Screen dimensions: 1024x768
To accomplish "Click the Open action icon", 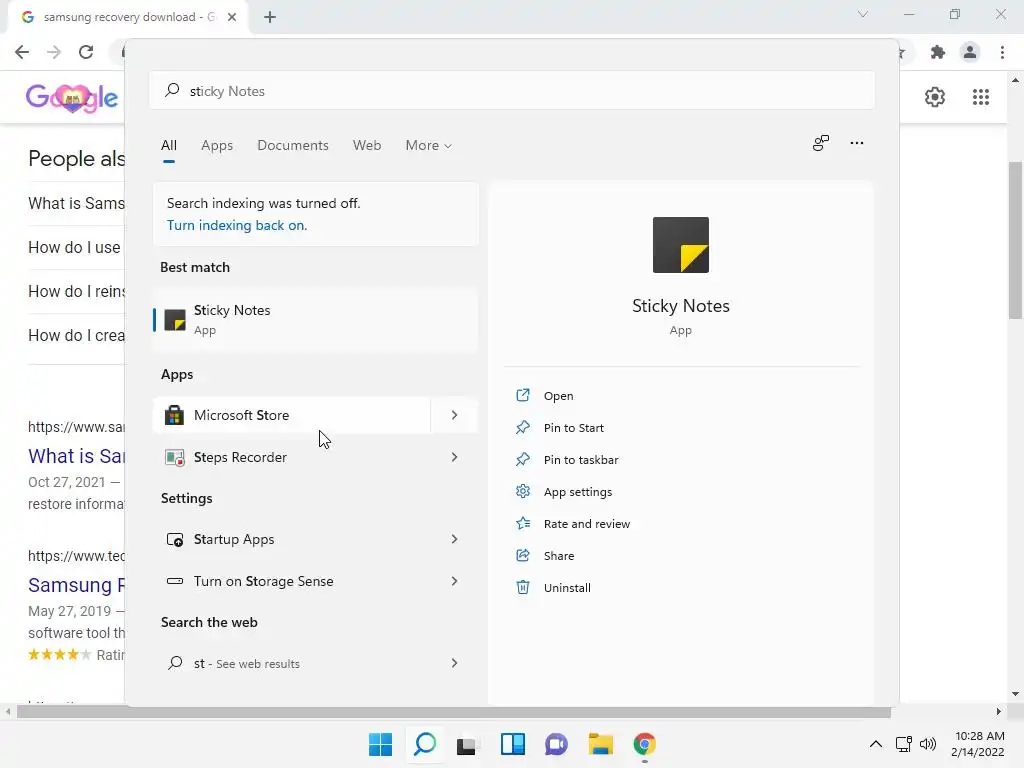I will pyautogui.click(x=522, y=395).
